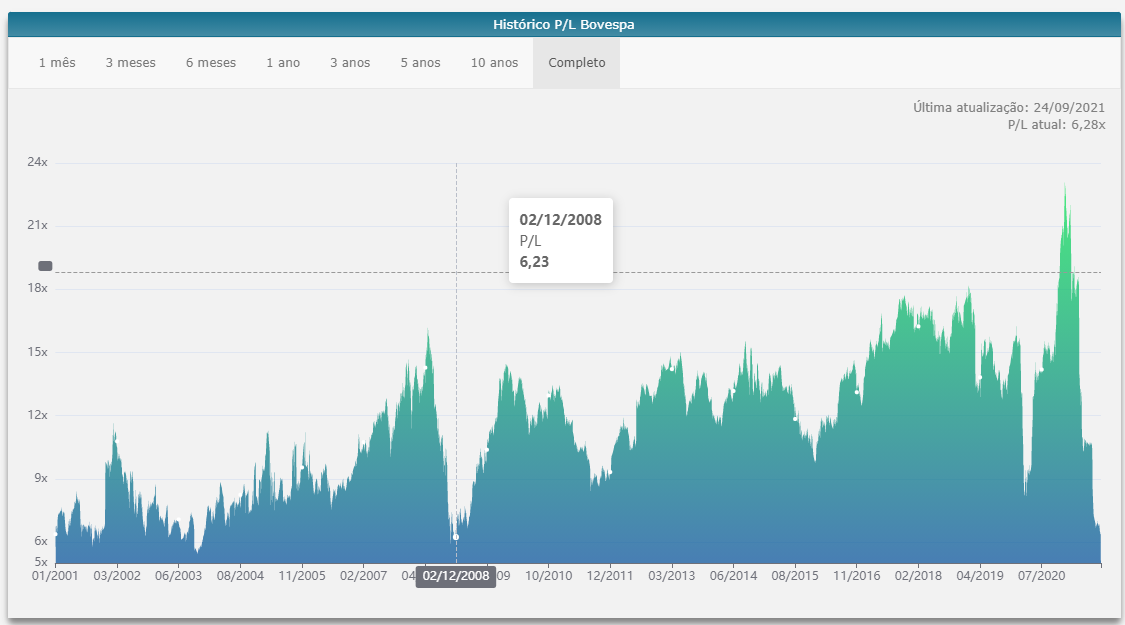
Task: Click the 24x label on the y-axis
Action: (37, 162)
